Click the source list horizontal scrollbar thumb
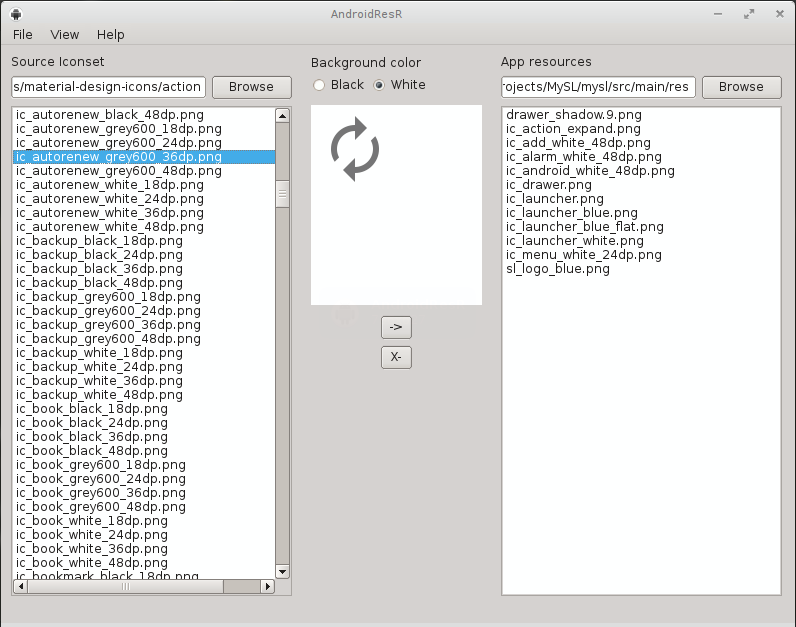The width and height of the screenshot is (796, 627). (125, 587)
